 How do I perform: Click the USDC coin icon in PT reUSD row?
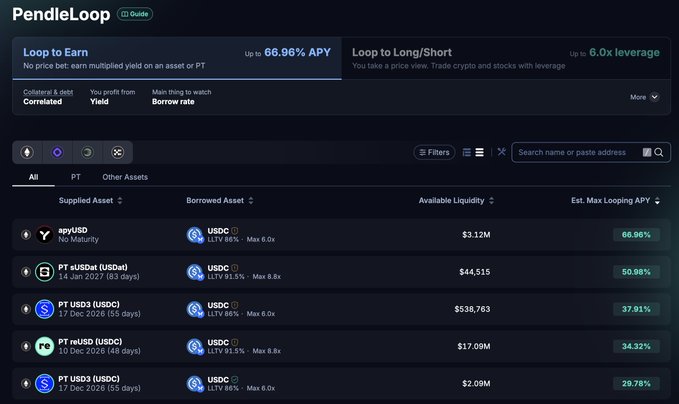(195, 346)
